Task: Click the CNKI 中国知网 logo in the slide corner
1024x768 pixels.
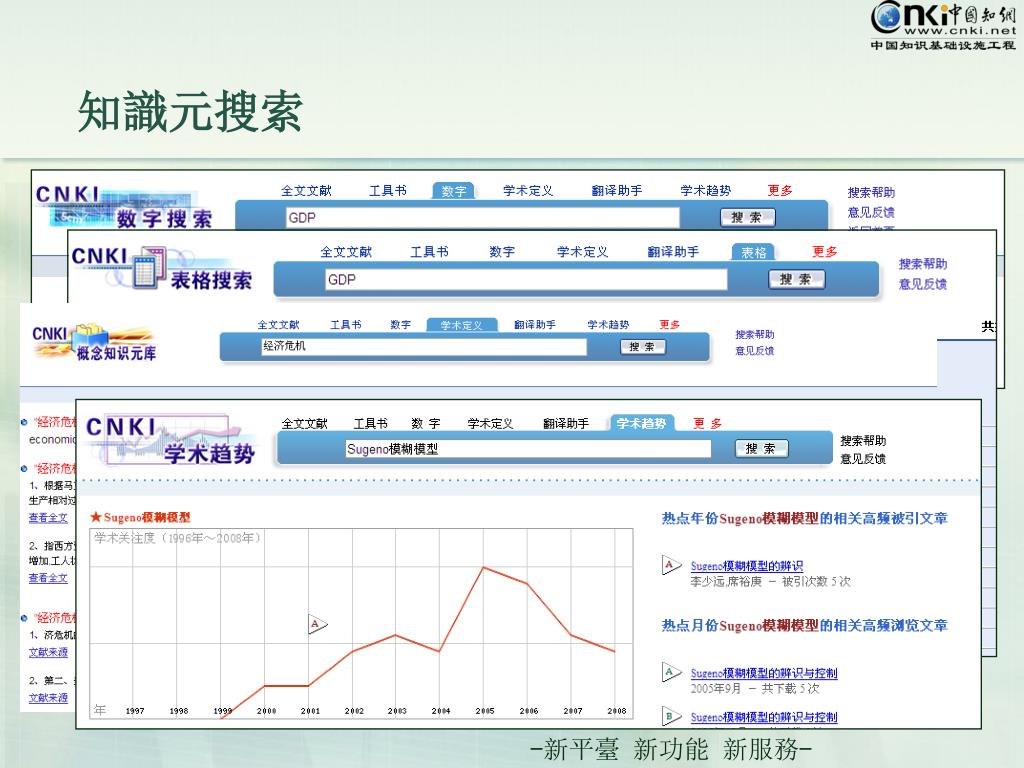Action: [943, 25]
